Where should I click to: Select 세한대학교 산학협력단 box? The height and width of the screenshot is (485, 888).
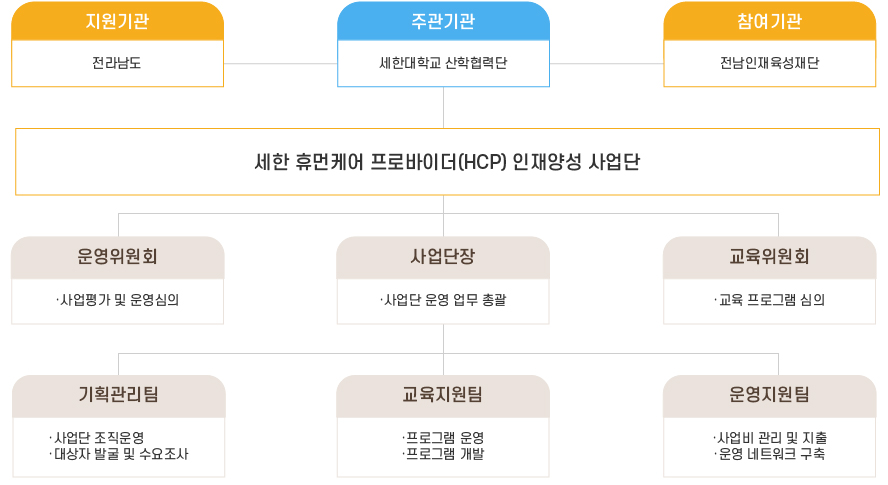pos(443,63)
